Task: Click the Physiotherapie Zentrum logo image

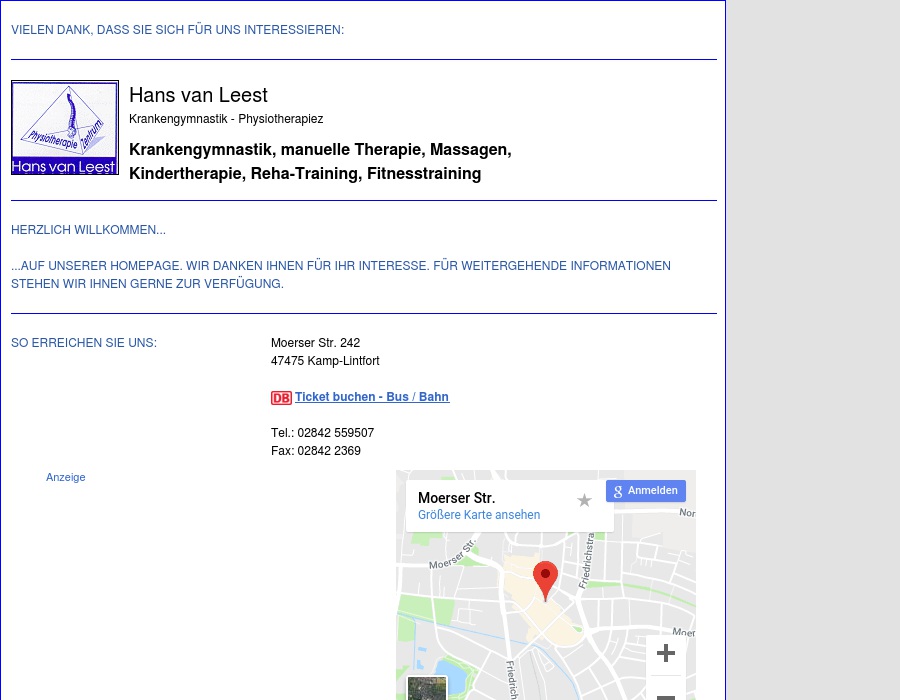Action: coord(65,128)
